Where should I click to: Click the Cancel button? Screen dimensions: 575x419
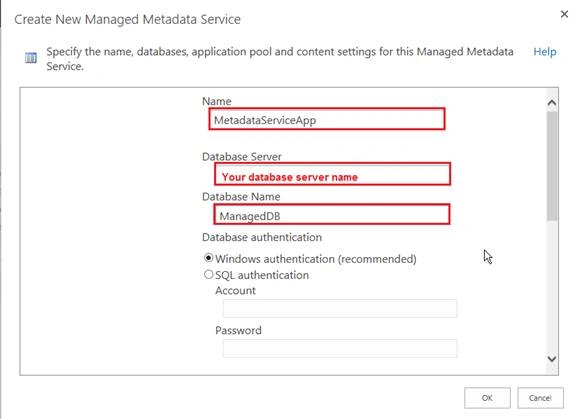coord(540,398)
